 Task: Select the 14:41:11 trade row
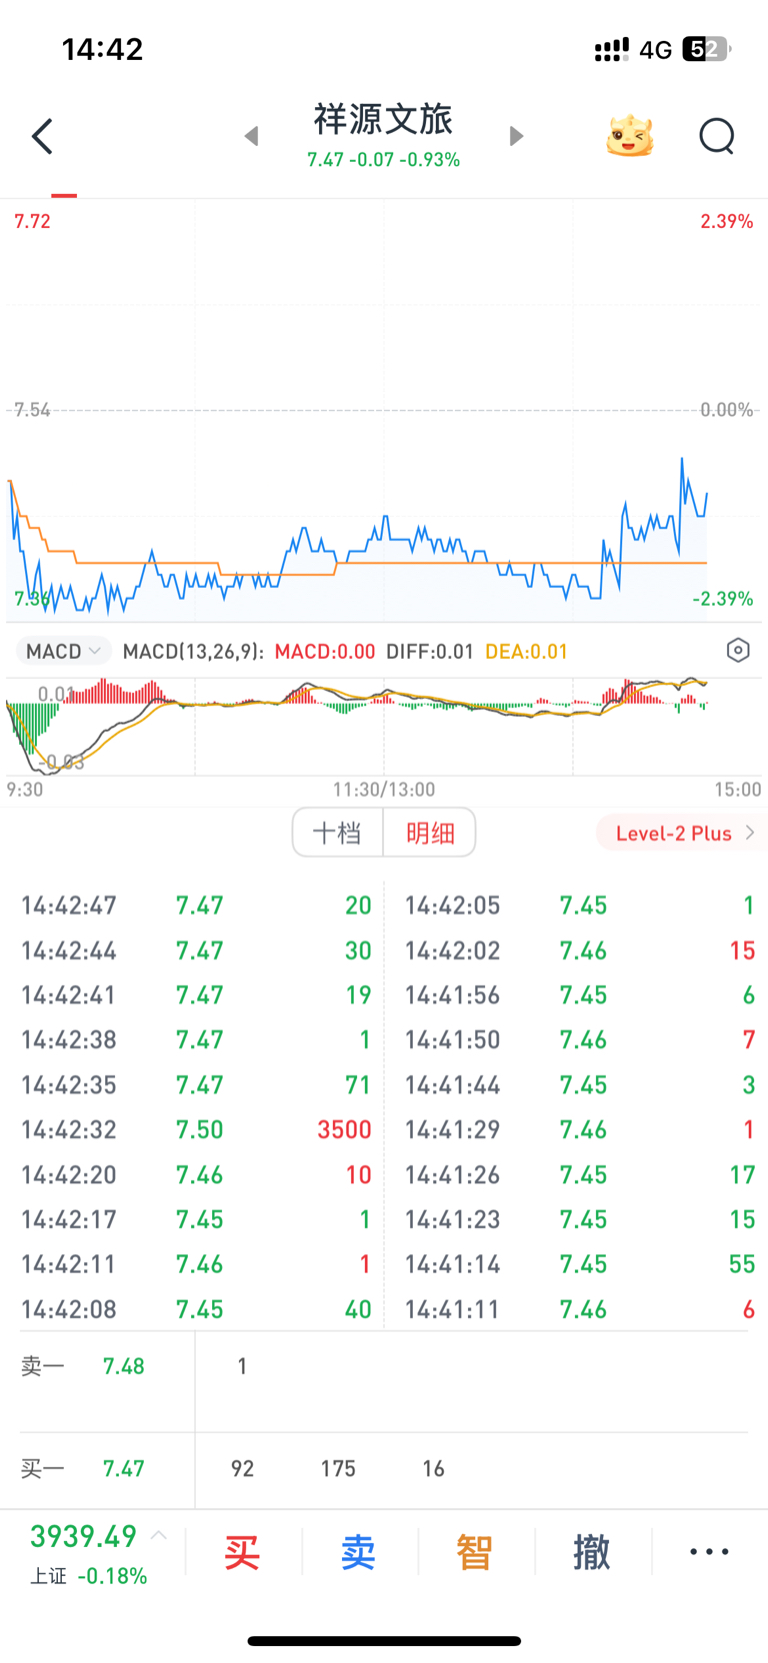[579, 1310]
